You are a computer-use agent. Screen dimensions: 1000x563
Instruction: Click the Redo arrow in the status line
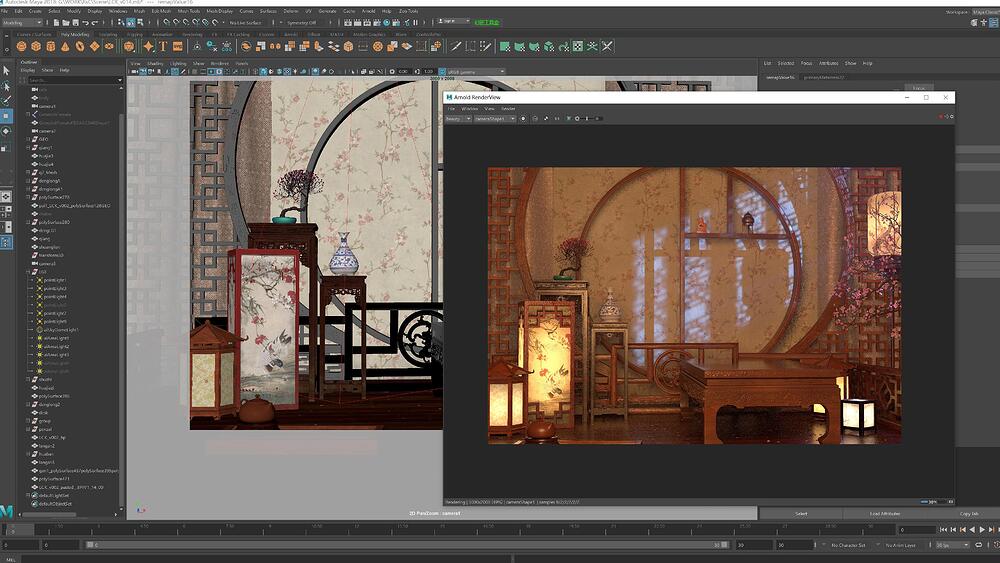click(x=95, y=23)
